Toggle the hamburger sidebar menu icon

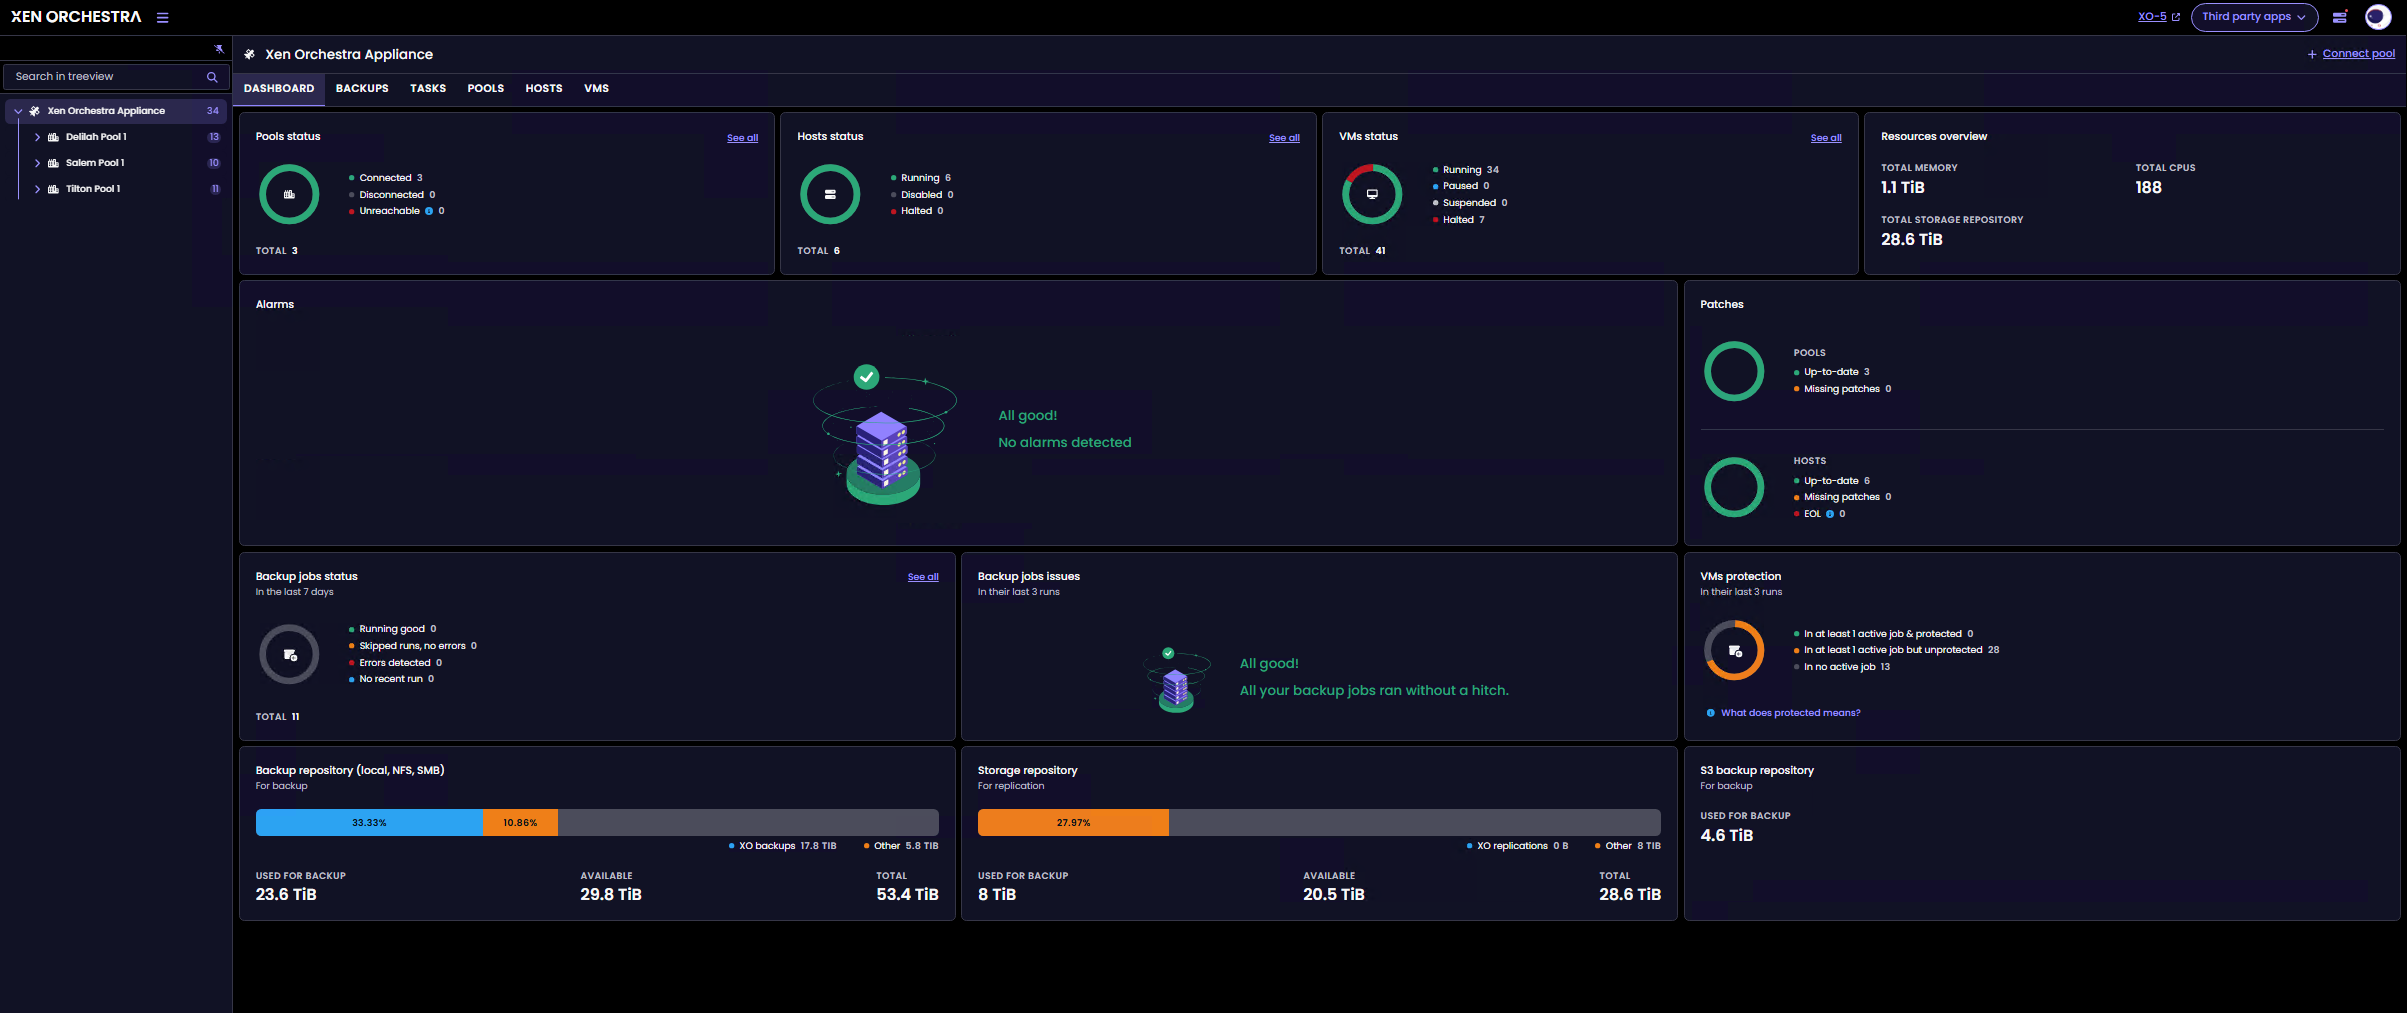pyautogui.click(x=162, y=17)
